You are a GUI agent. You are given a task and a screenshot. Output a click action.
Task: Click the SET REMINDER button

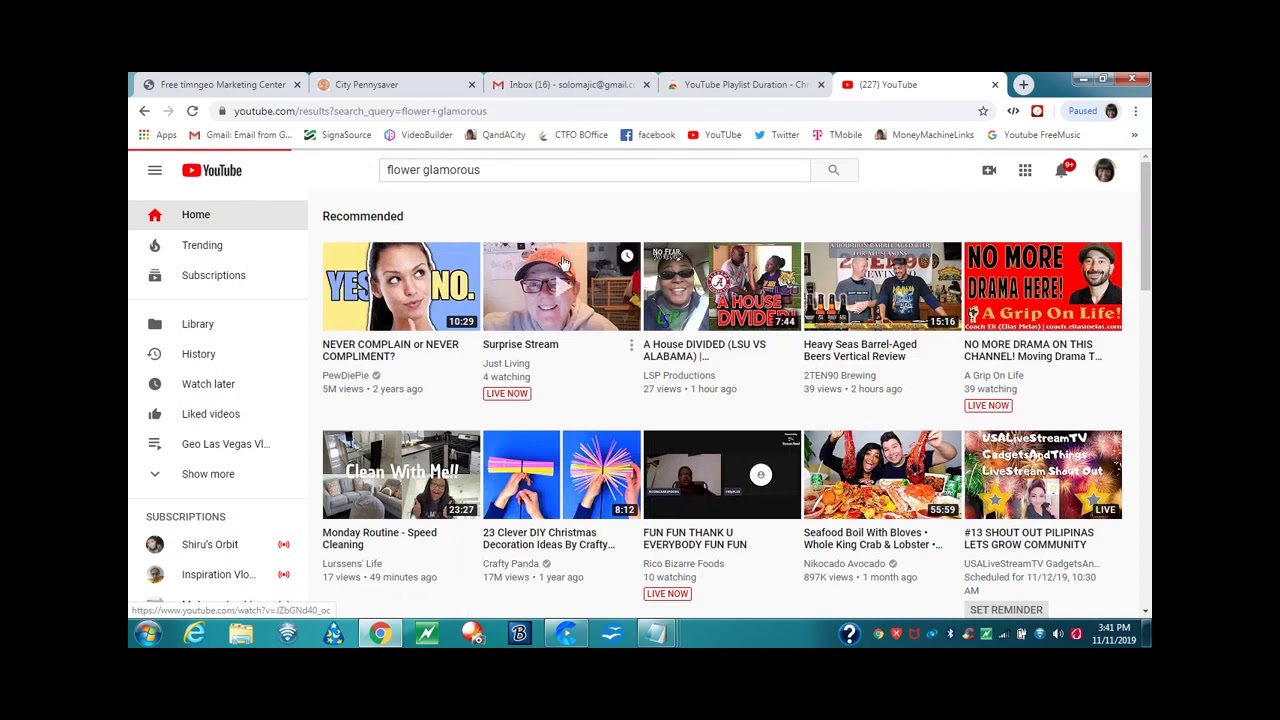pos(1006,610)
